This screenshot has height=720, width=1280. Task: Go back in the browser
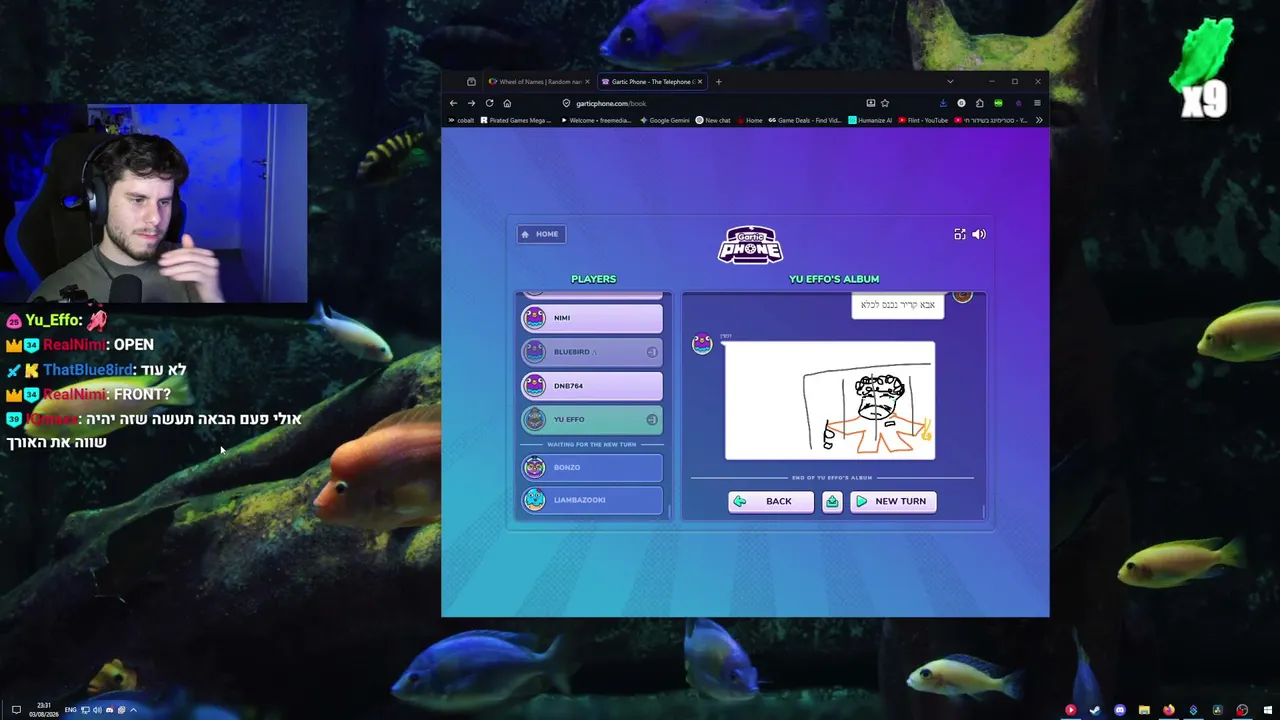tap(453, 103)
